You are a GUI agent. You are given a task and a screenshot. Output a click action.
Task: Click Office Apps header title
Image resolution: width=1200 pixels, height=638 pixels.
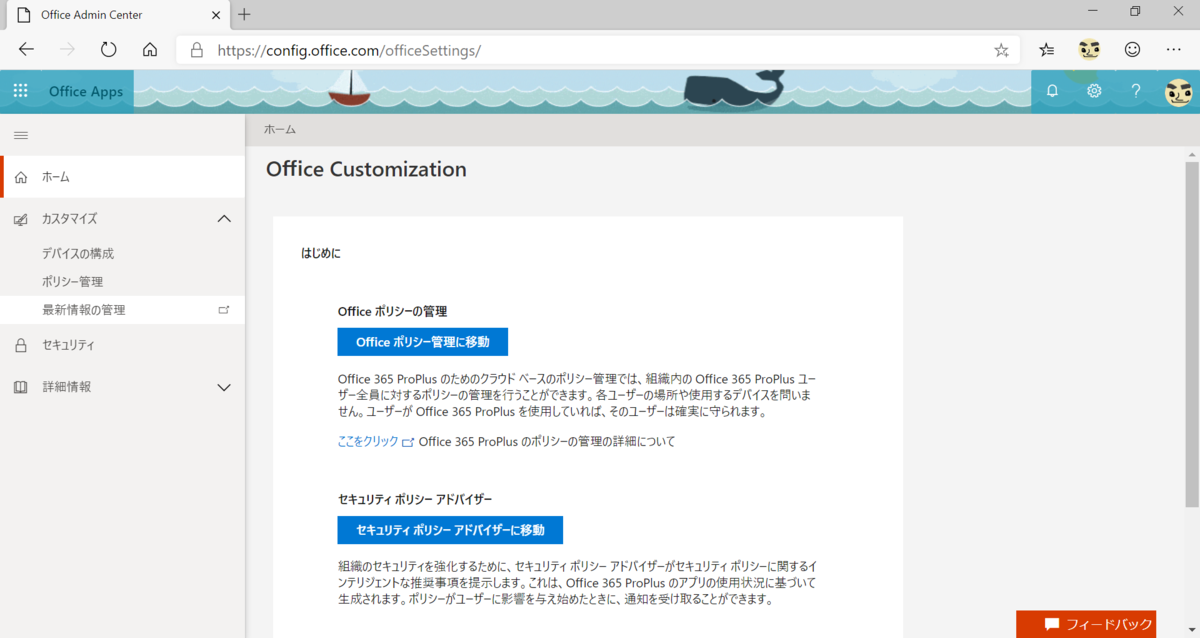pos(86,92)
